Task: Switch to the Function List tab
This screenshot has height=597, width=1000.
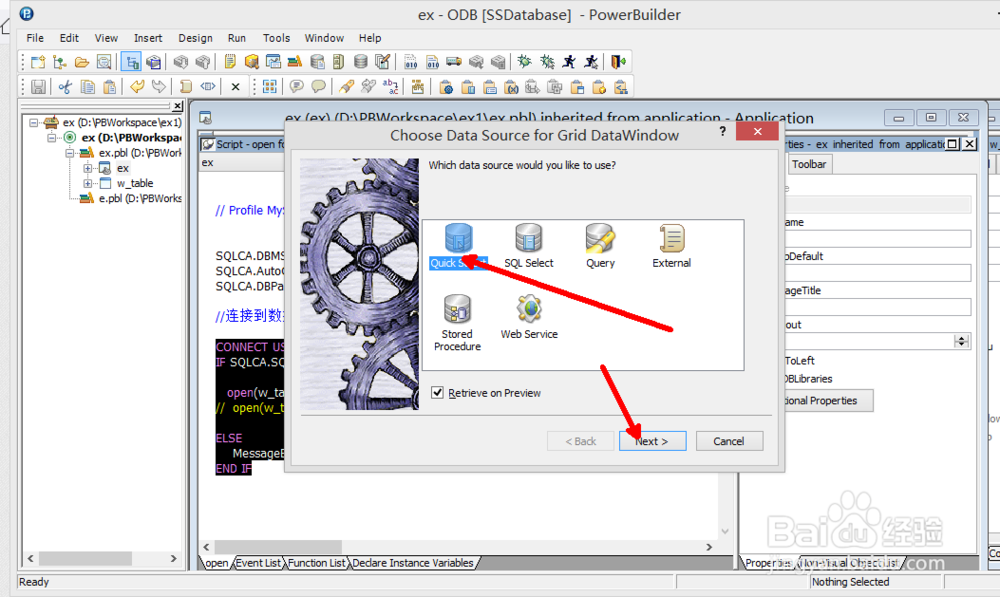Action: point(316,563)
